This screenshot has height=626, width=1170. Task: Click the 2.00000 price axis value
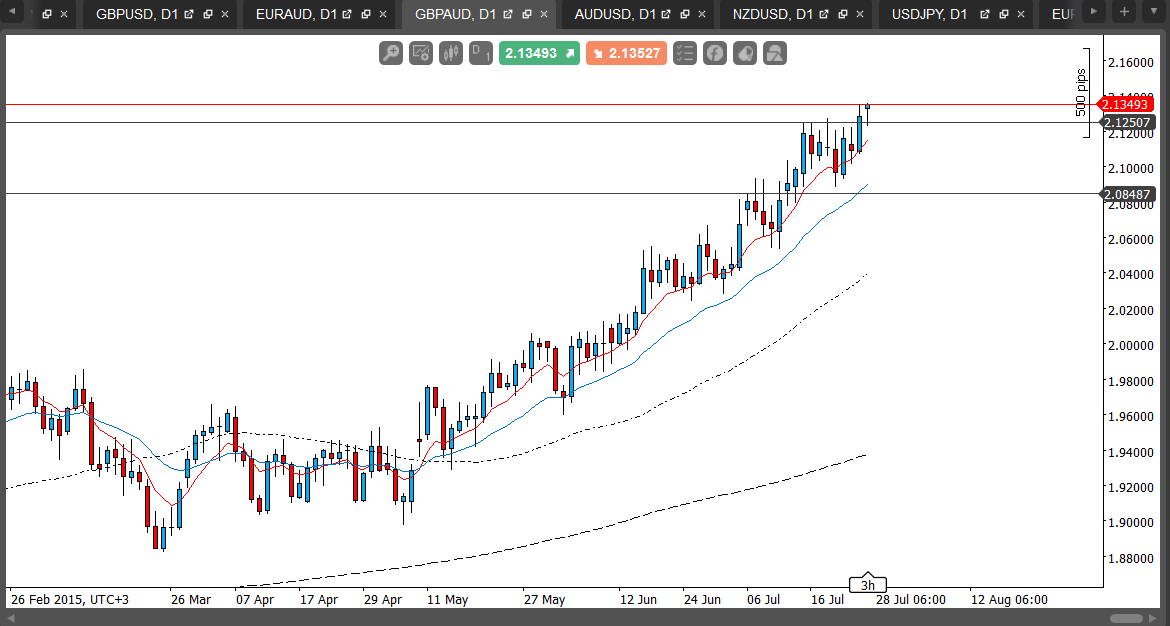[x=1132, y=345]
